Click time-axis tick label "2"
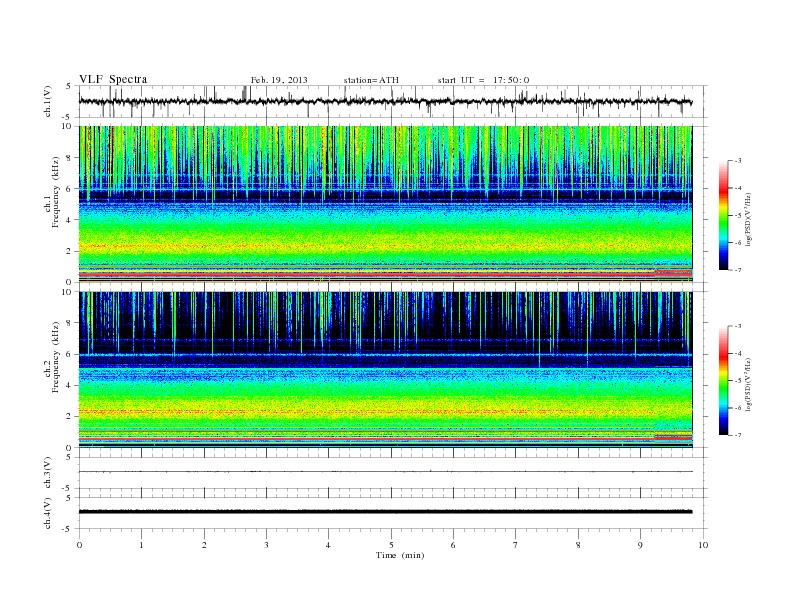792x612 pixels. point(204,545)
